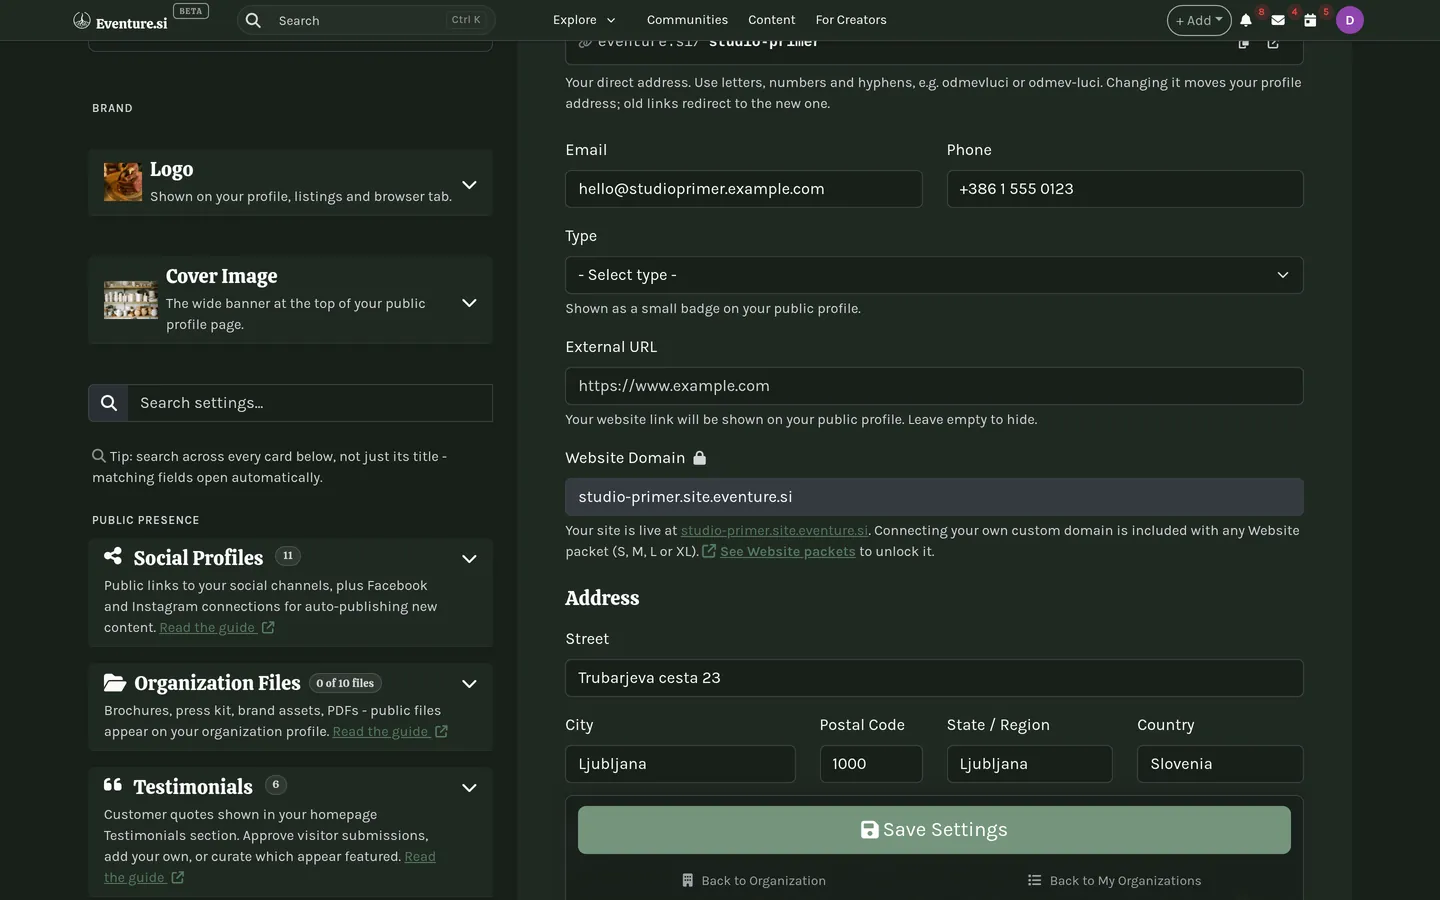Open the Select type dropdown

pos(934,275)
